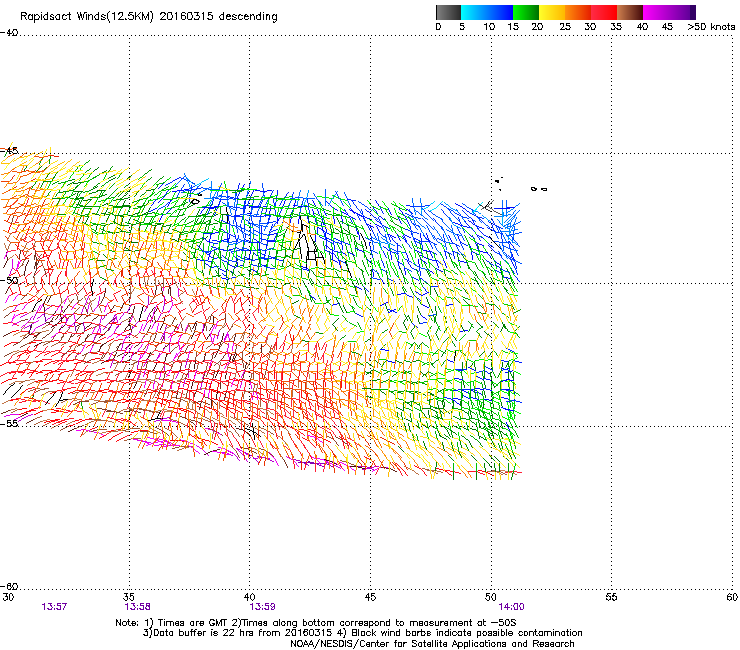The image size is (740, 650).
Task: Select the ">50 knots" legend label
Action: [711, 27]
